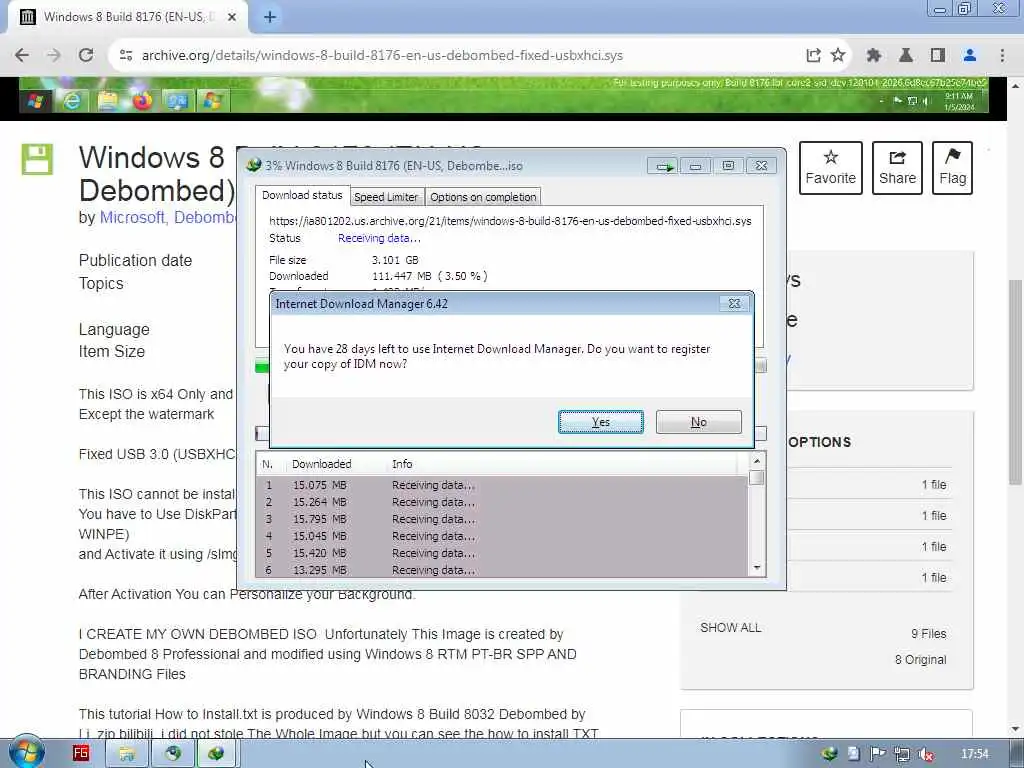Screen dimensions: 1024x768
Task: Close the Internet Download Manager 6.42 dialog
Action: pos(734,304)
